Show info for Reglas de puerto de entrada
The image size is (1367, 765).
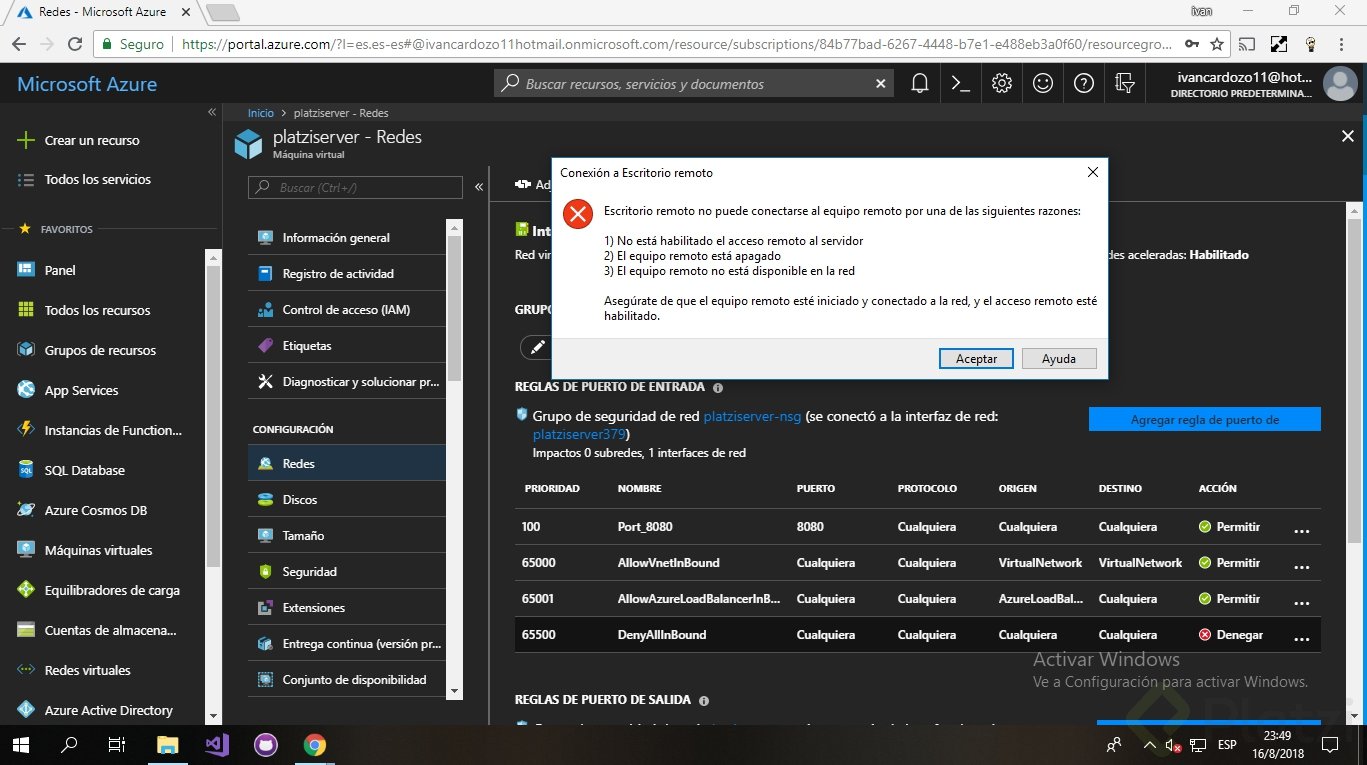[x=718, y=388]
